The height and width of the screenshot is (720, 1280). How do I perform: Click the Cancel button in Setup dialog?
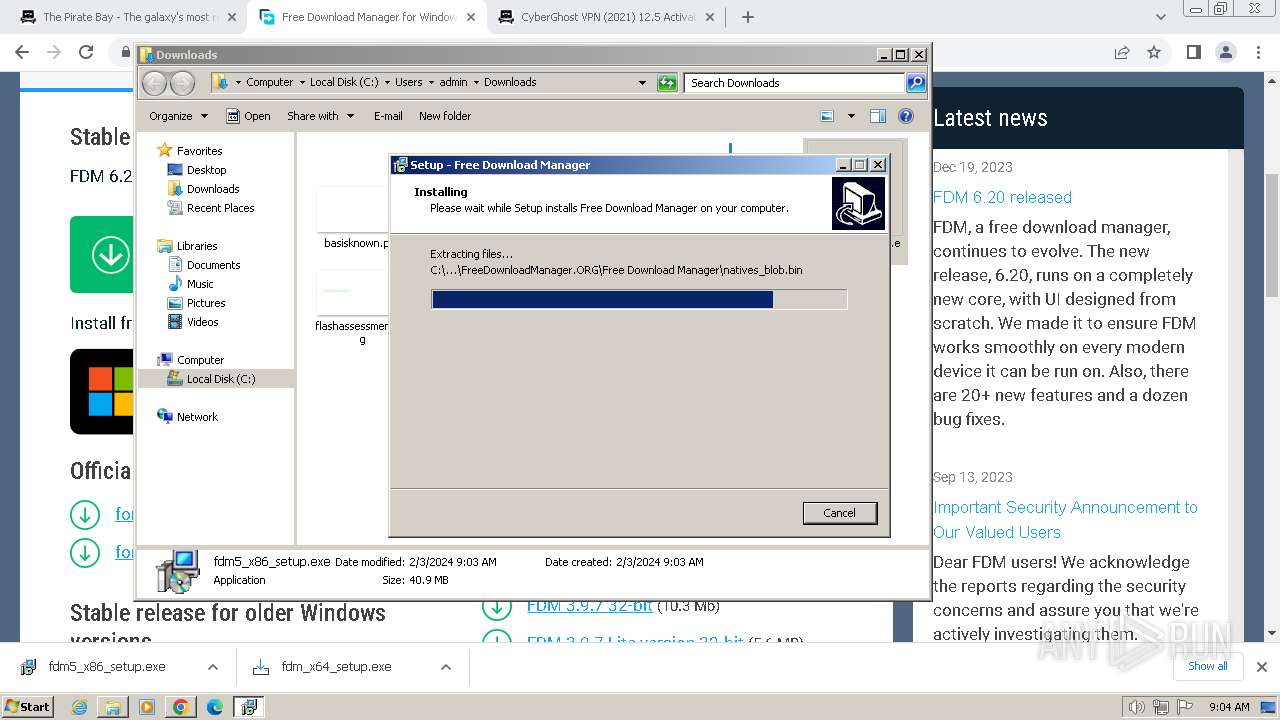(x=839, y=513)
